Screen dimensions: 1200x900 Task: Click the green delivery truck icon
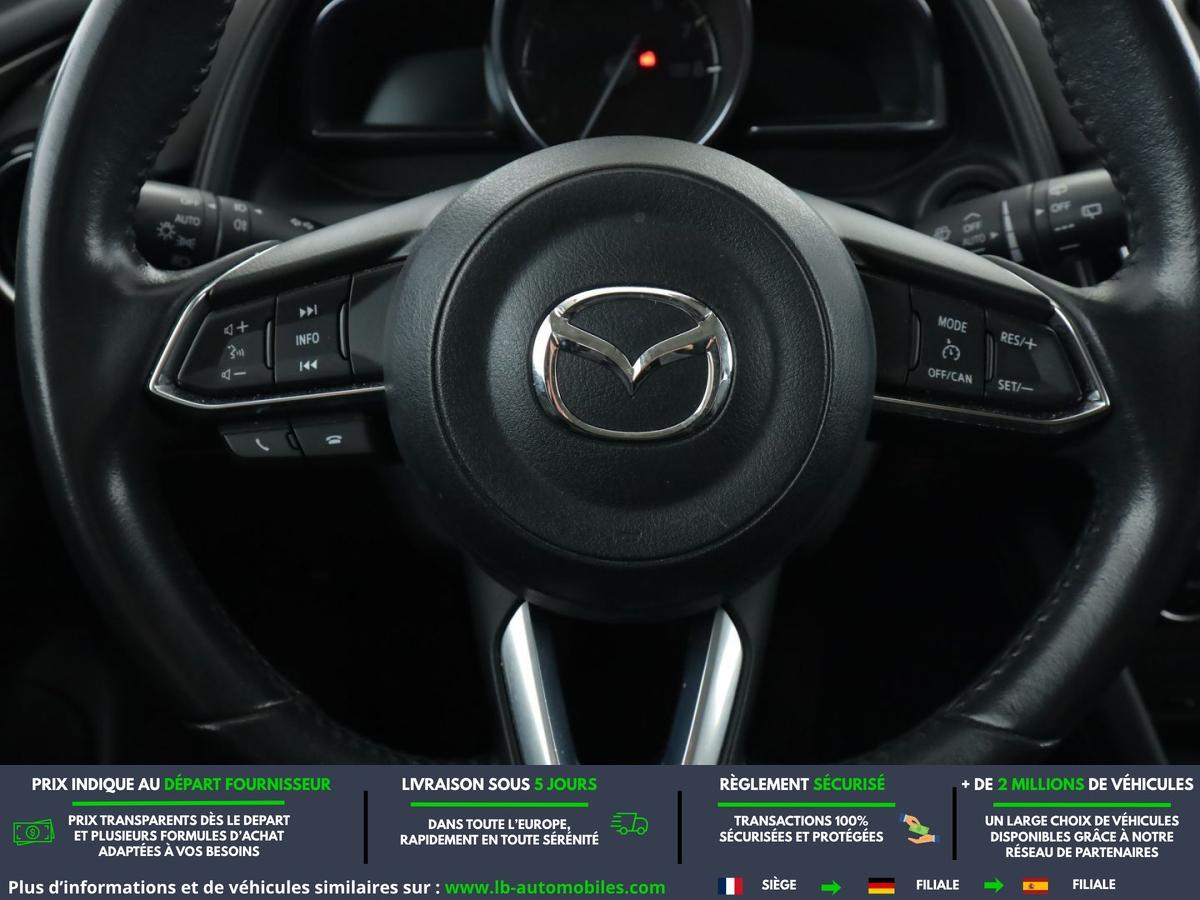[629, 824]
